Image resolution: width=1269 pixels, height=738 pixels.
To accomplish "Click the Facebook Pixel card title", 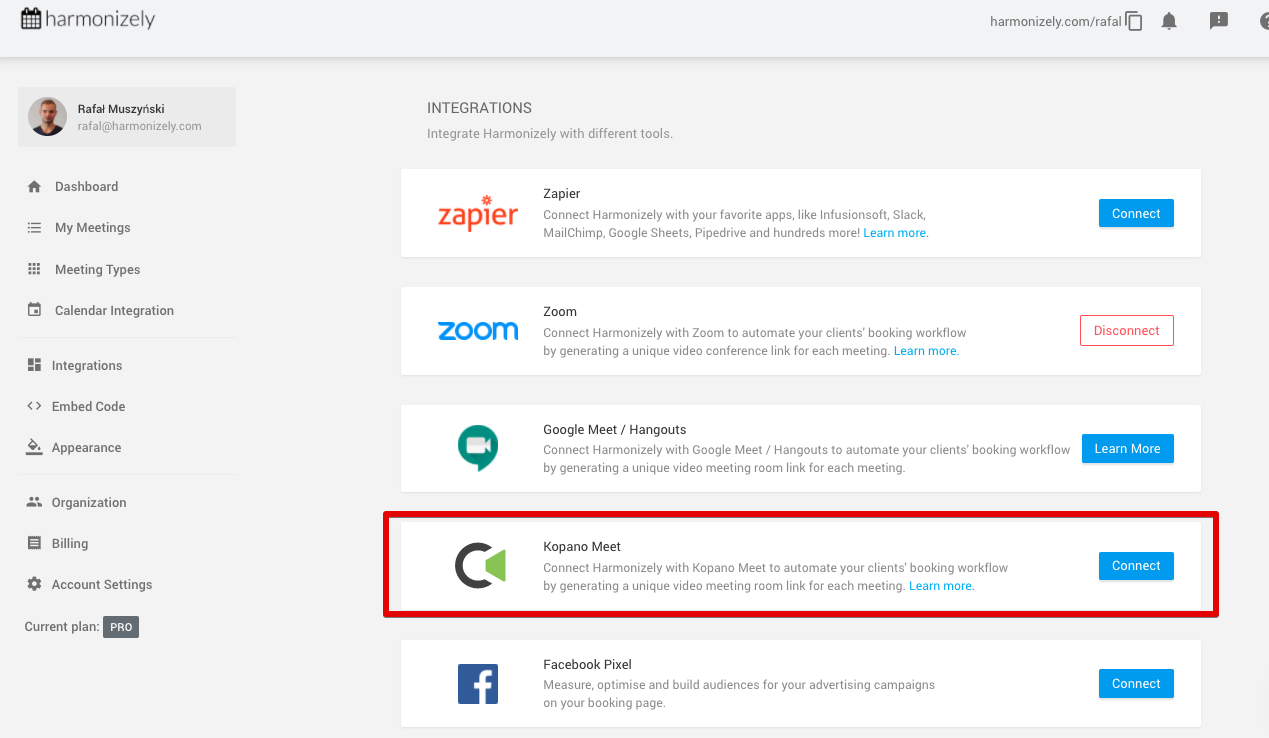I will tap(587, 665).
